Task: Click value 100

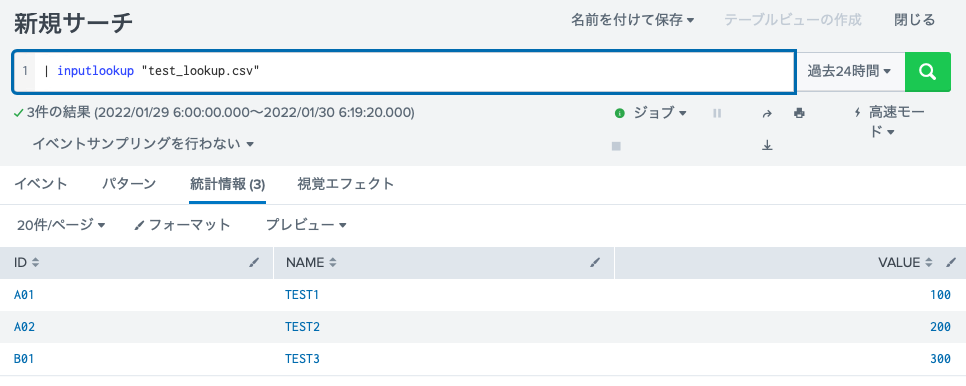Action: click(x=941, y=295)
